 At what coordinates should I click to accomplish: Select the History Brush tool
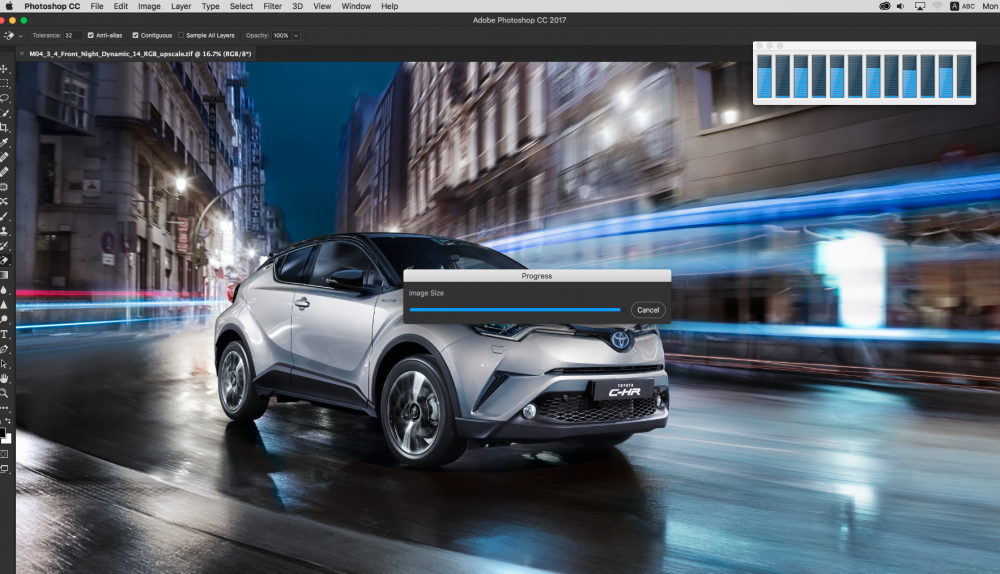[x=4, y=246]
